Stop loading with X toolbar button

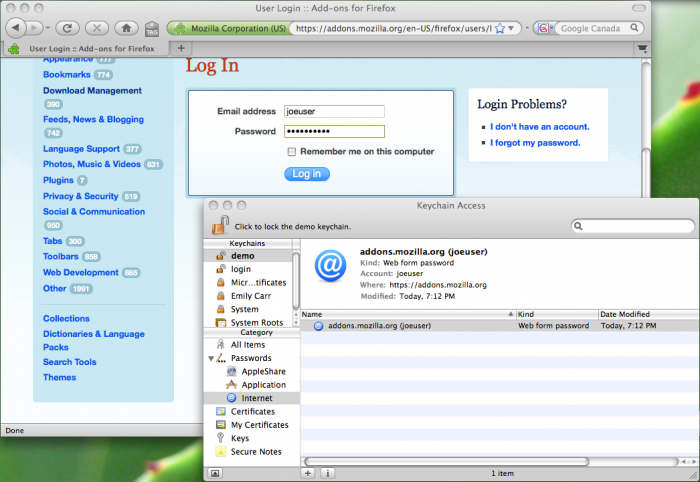click(97, 28)
